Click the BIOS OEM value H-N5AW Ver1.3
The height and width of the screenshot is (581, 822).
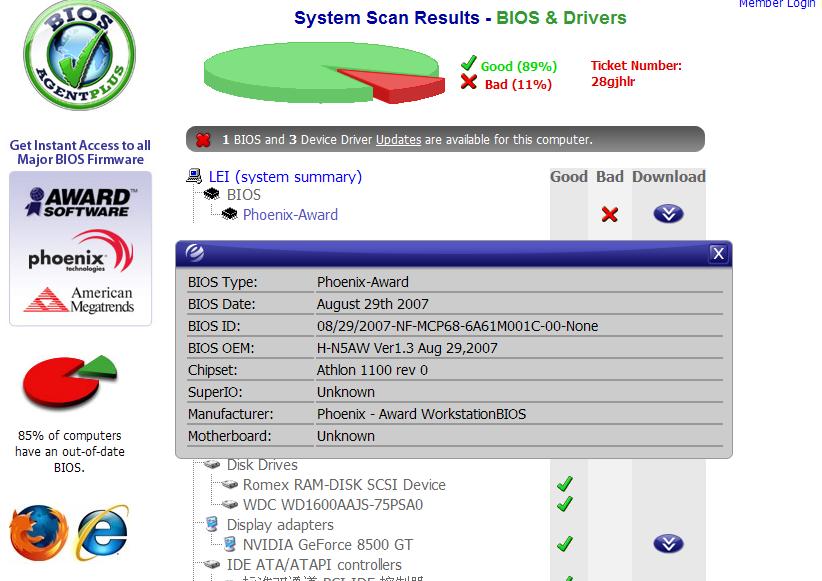coord(407,348)
